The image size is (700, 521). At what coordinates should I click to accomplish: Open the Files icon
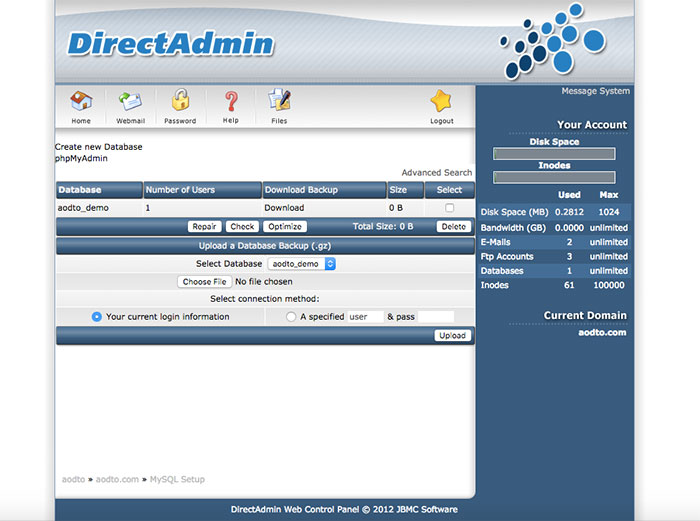[x=279, y=100]
